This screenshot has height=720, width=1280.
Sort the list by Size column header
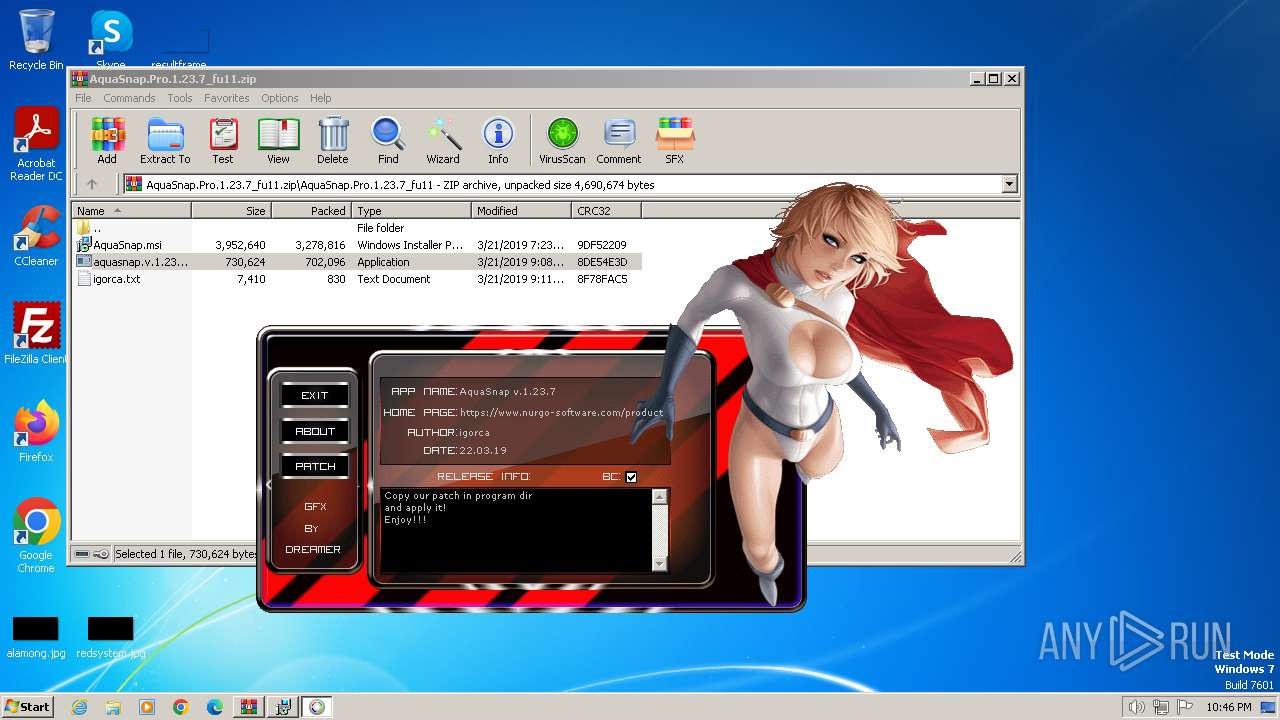click(231, 211)
